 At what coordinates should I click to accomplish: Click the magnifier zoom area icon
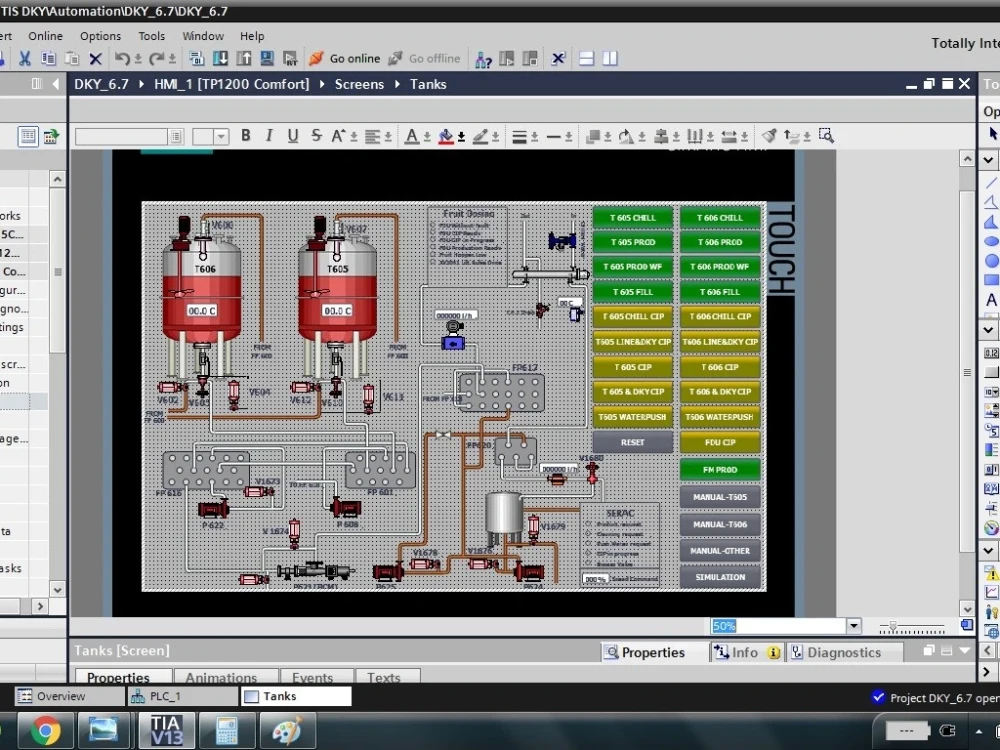[x=826, y=135]
